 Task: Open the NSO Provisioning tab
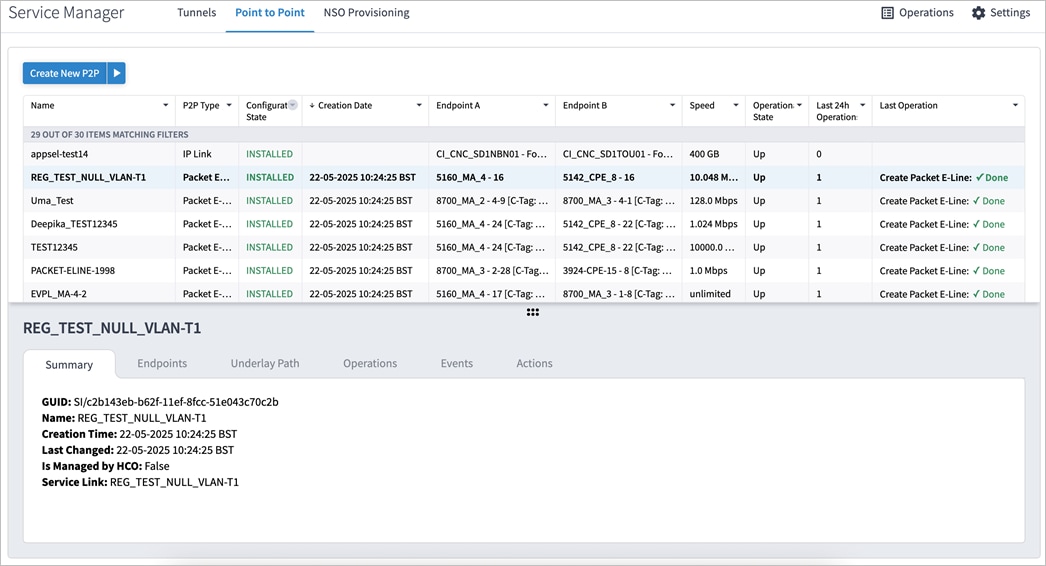pyautogui.click(x=366, y=13)
